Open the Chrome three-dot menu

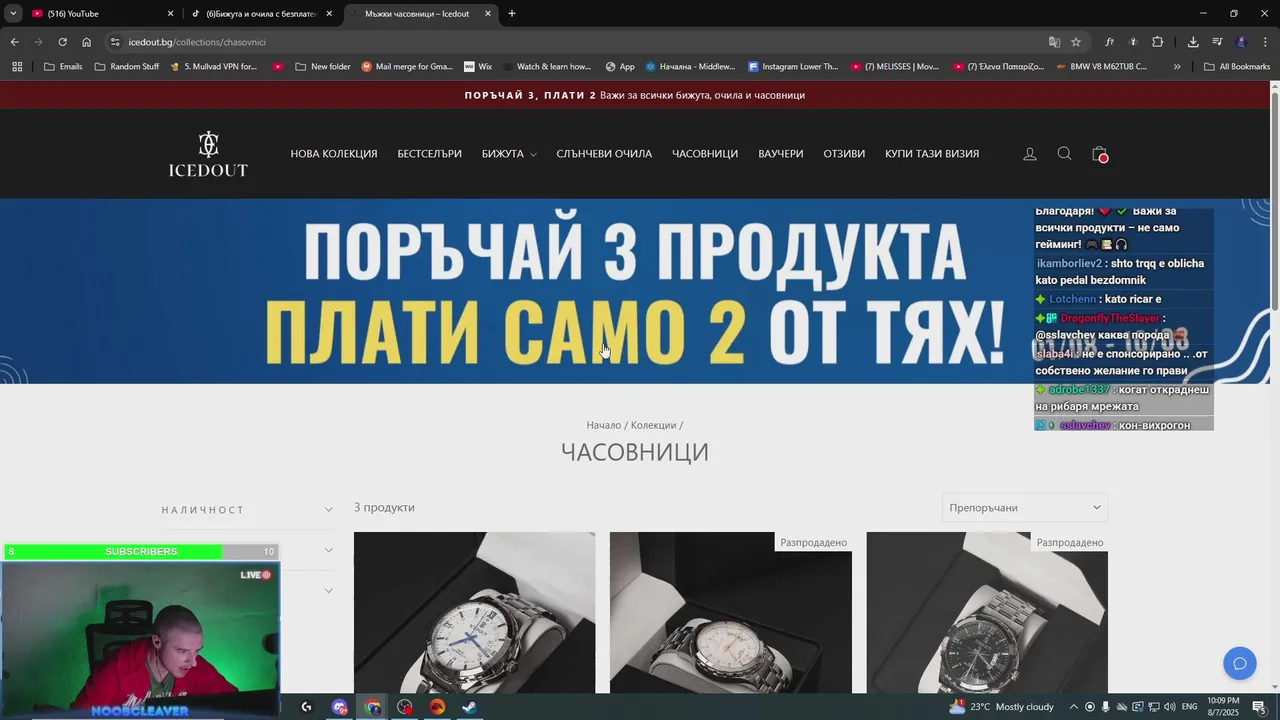click(1265, 42)
